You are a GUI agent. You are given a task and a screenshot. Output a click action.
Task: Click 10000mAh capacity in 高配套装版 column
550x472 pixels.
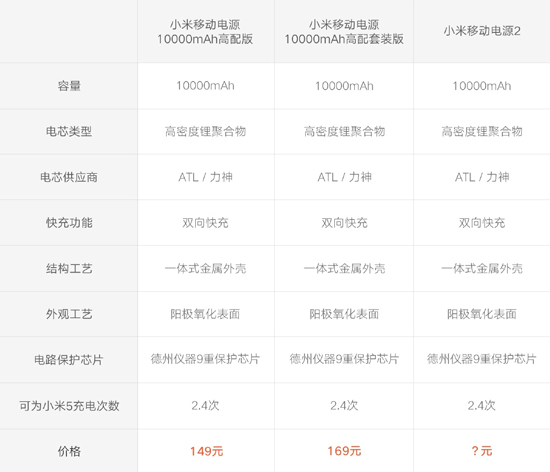344,86
